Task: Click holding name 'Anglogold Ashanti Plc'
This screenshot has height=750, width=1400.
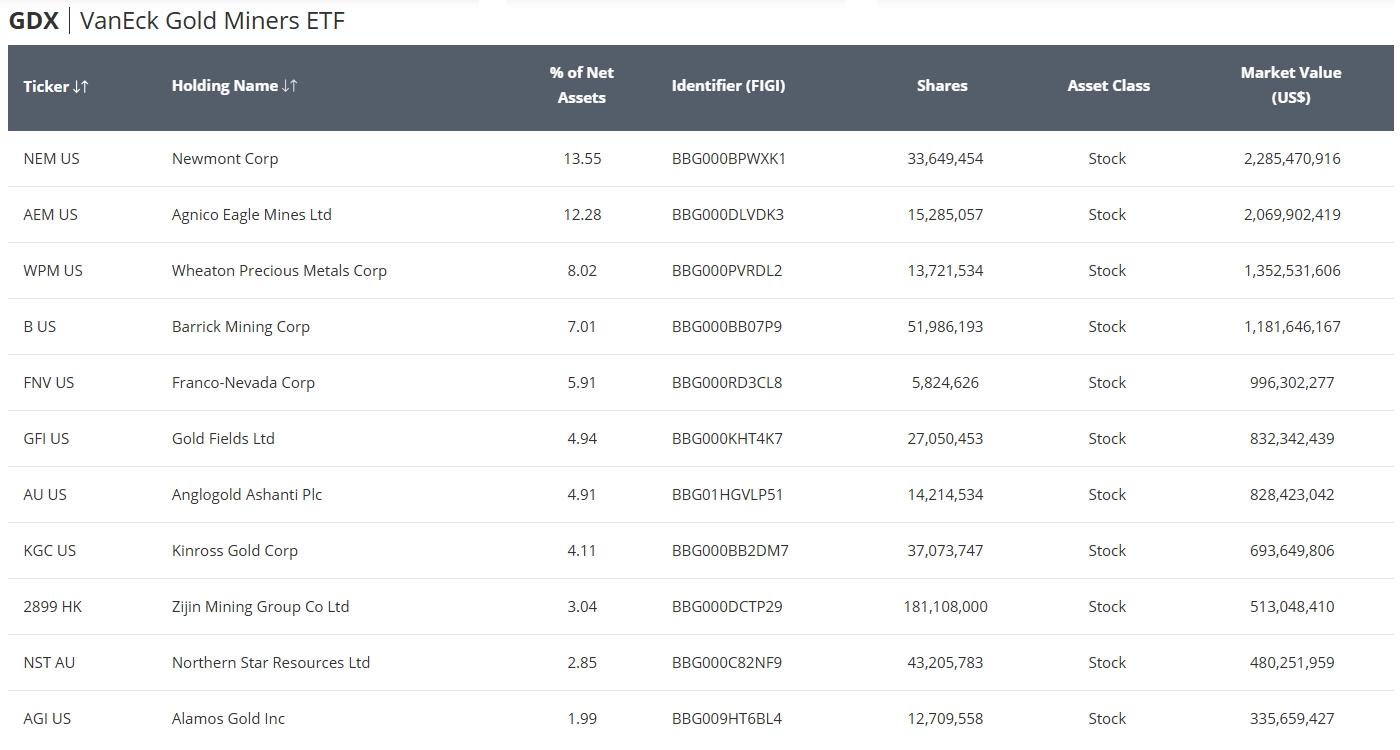Action: [247, 495]
